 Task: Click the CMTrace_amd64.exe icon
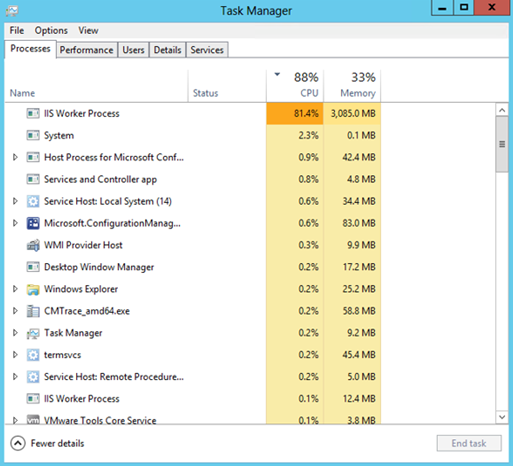(33, 311)
